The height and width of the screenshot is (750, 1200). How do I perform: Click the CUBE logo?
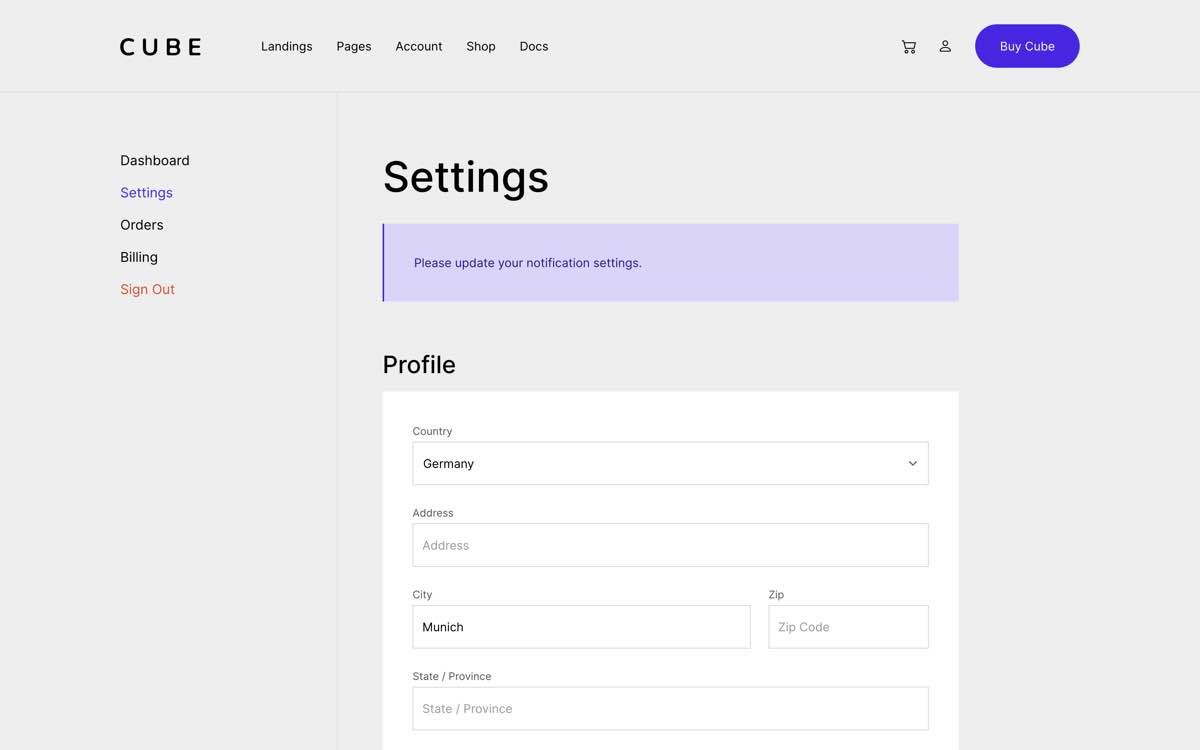pos(159,46)
